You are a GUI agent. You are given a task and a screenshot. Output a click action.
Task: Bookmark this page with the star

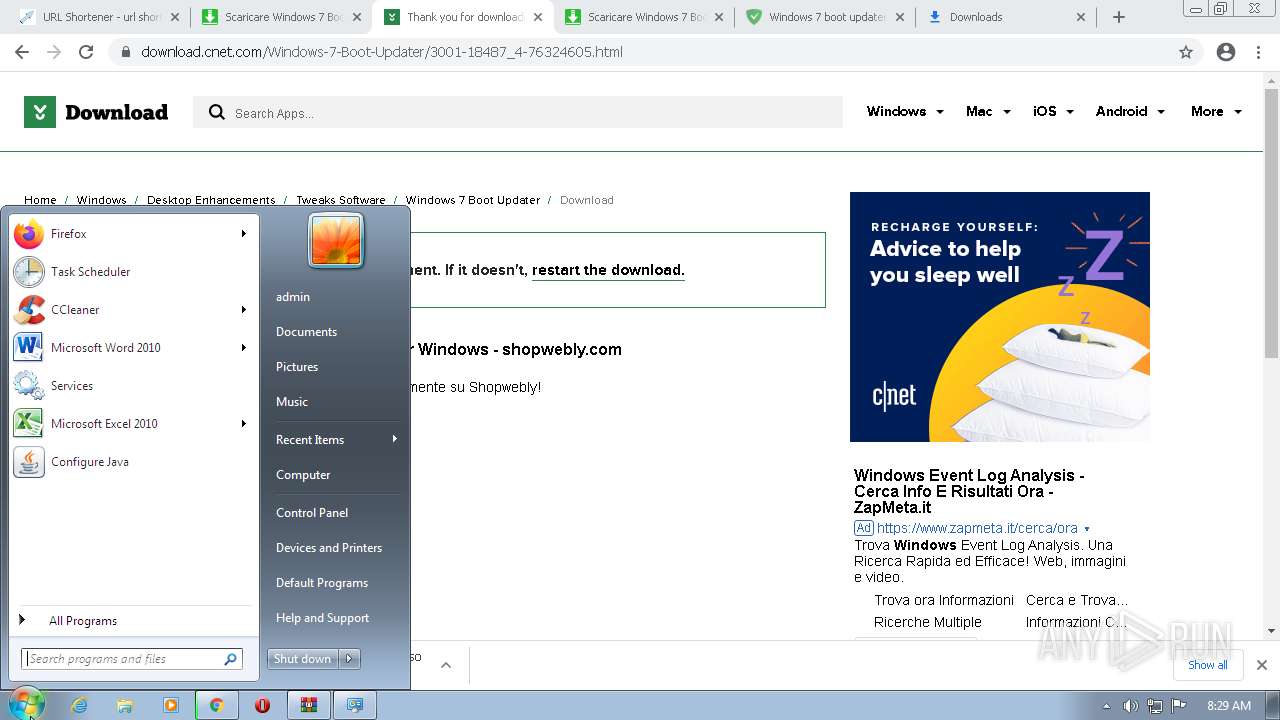pos(1186,52)
